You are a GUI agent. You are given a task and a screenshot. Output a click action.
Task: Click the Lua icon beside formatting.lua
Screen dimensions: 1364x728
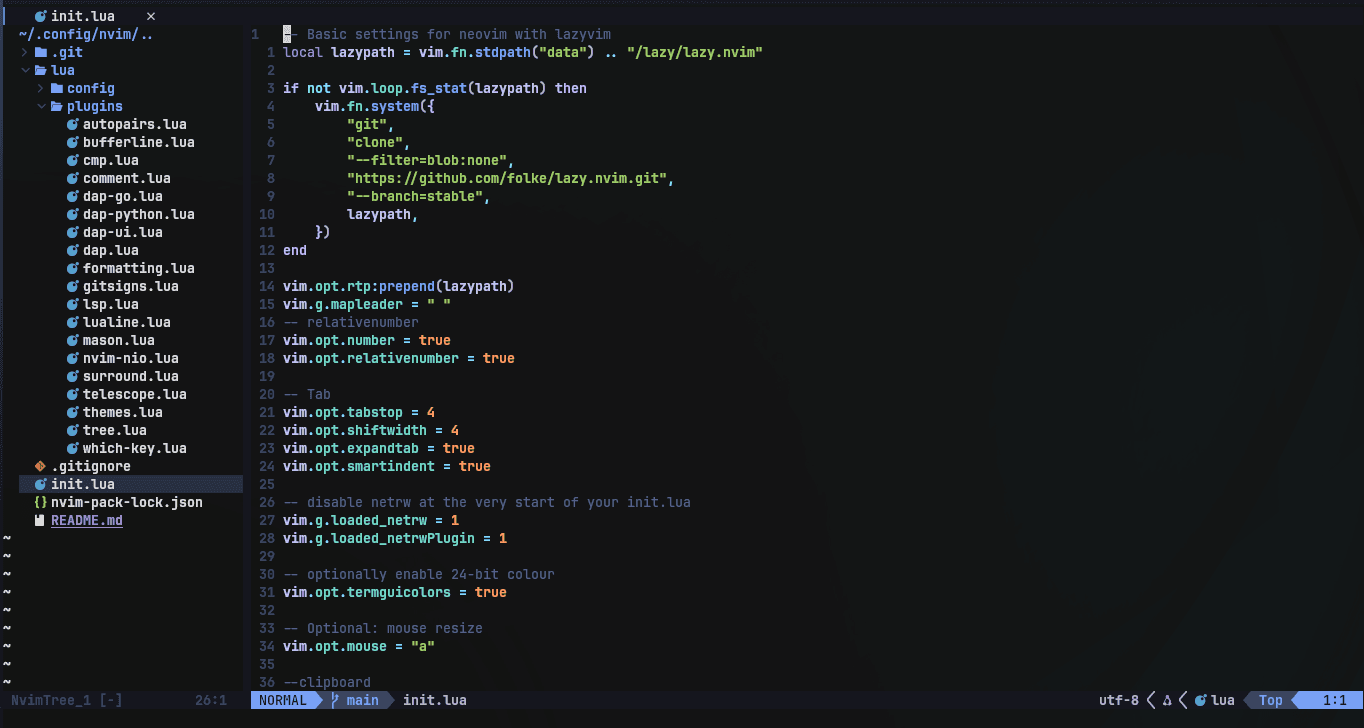73,268
